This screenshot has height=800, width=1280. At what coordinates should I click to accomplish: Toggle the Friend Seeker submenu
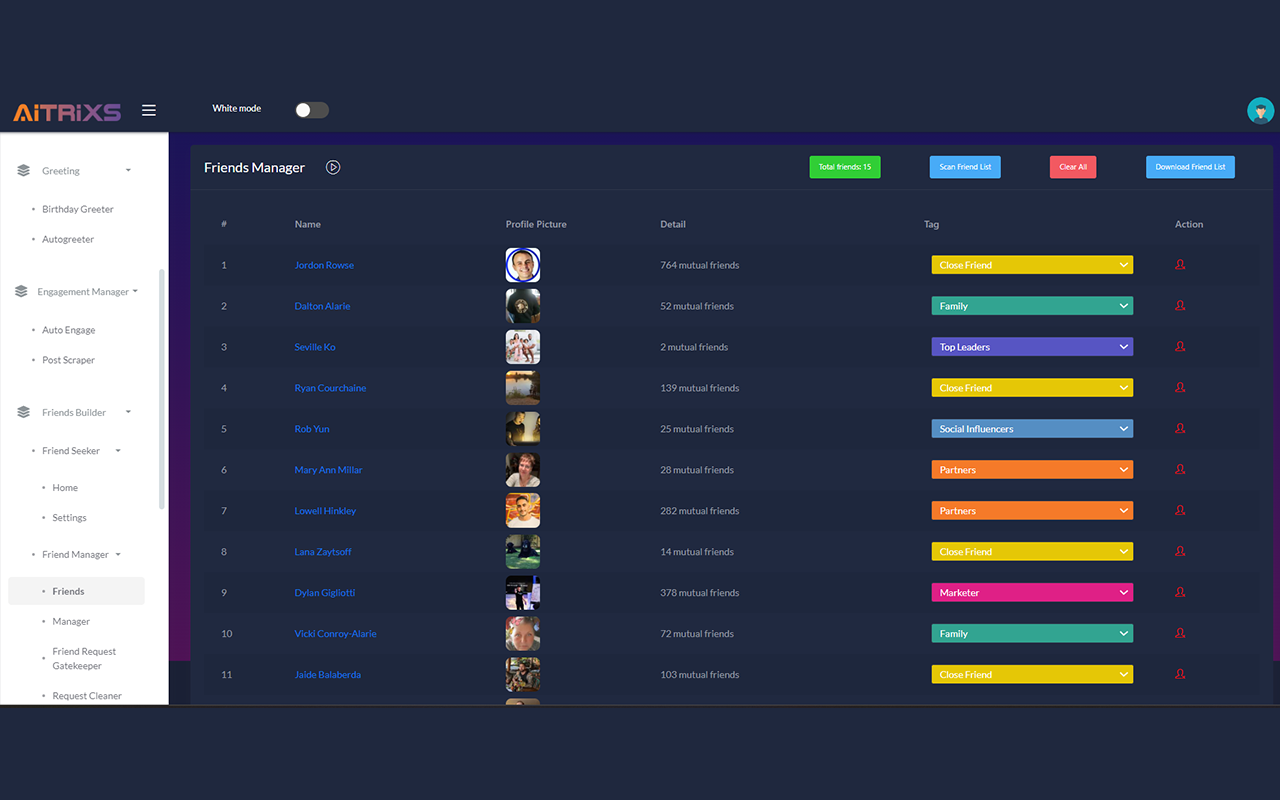point(118,451)
